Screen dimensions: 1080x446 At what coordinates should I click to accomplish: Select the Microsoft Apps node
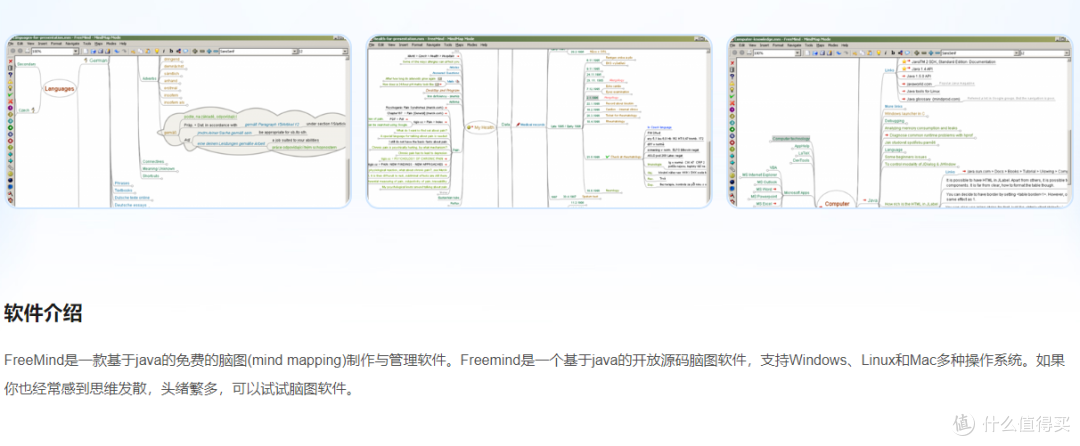796,193
